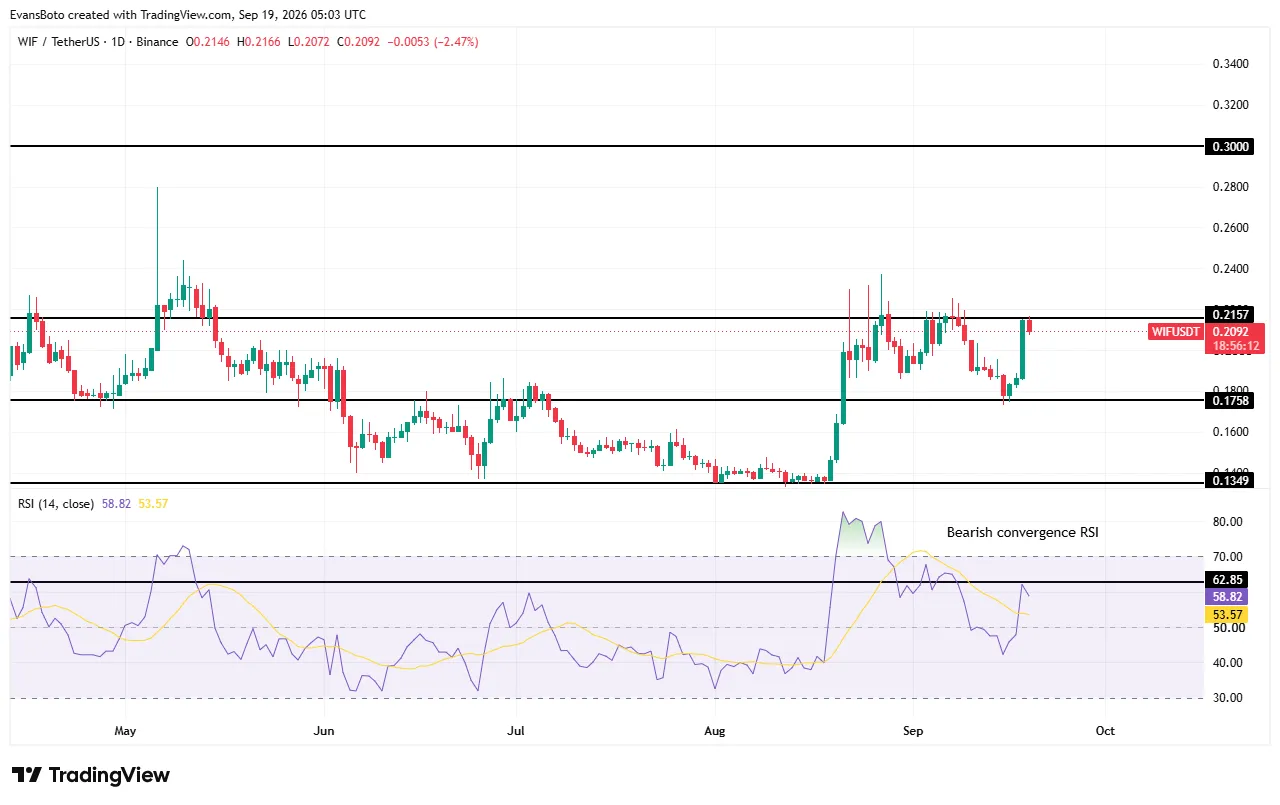The image size is (1280, 805).
Task: Click the tall green candle near mid-September
Action: point(1023,349)
